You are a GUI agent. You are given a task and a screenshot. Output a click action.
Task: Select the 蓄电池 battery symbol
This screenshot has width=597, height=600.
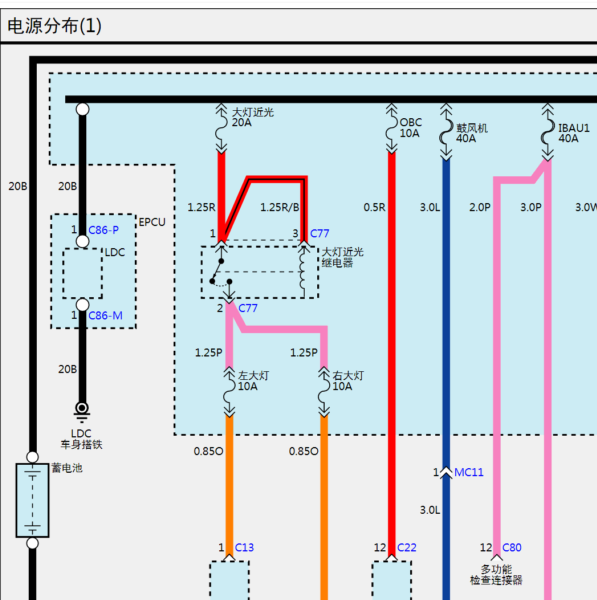point(33,500)
